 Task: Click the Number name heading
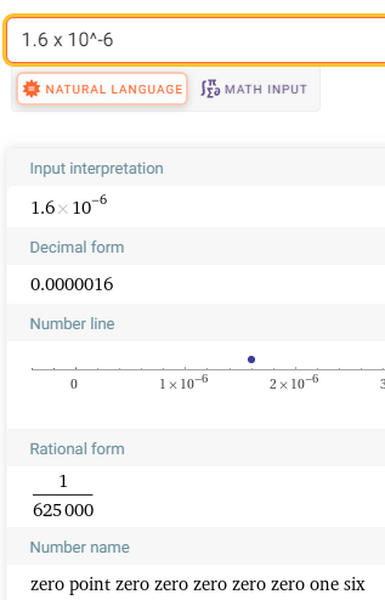pyautogui.click(x=80, y=547)
